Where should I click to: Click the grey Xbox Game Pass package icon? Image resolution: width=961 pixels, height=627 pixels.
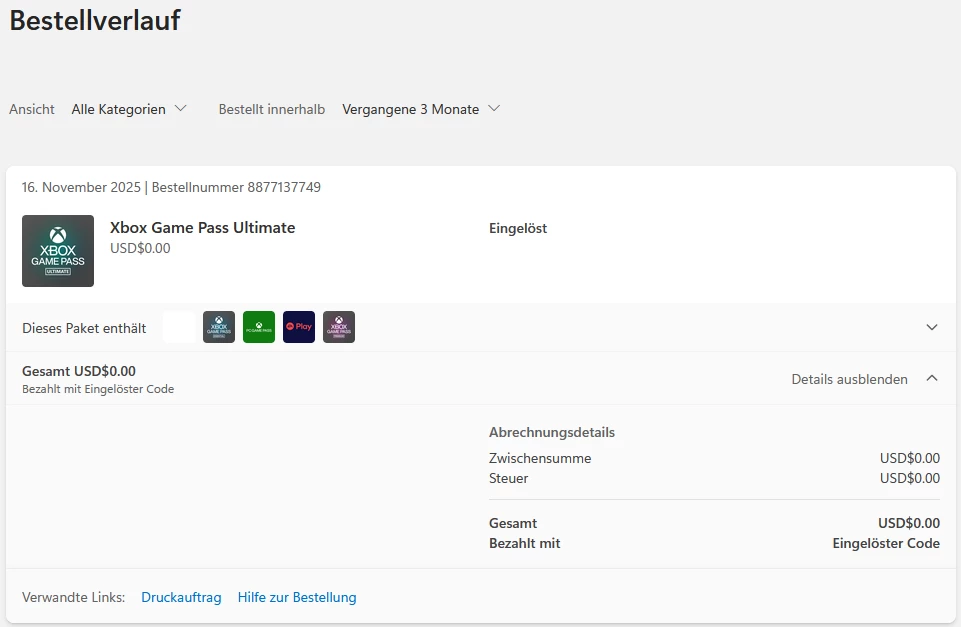[x=219, y=327]
